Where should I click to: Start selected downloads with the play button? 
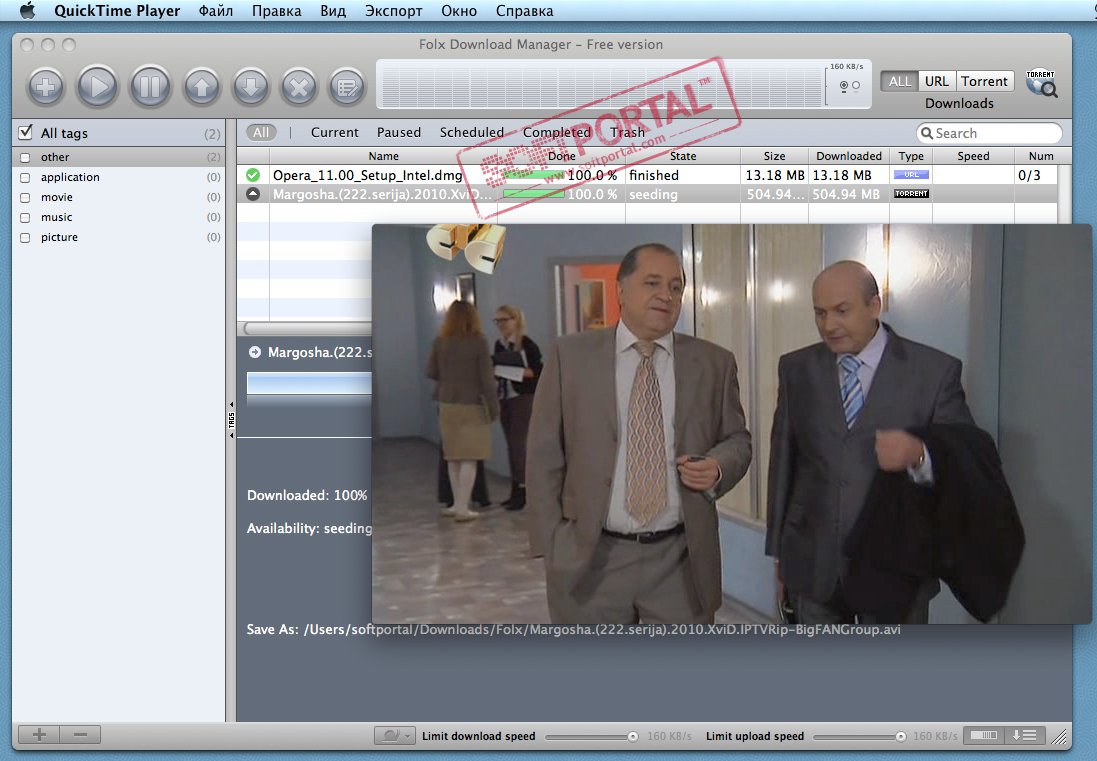tap(97, 87)
